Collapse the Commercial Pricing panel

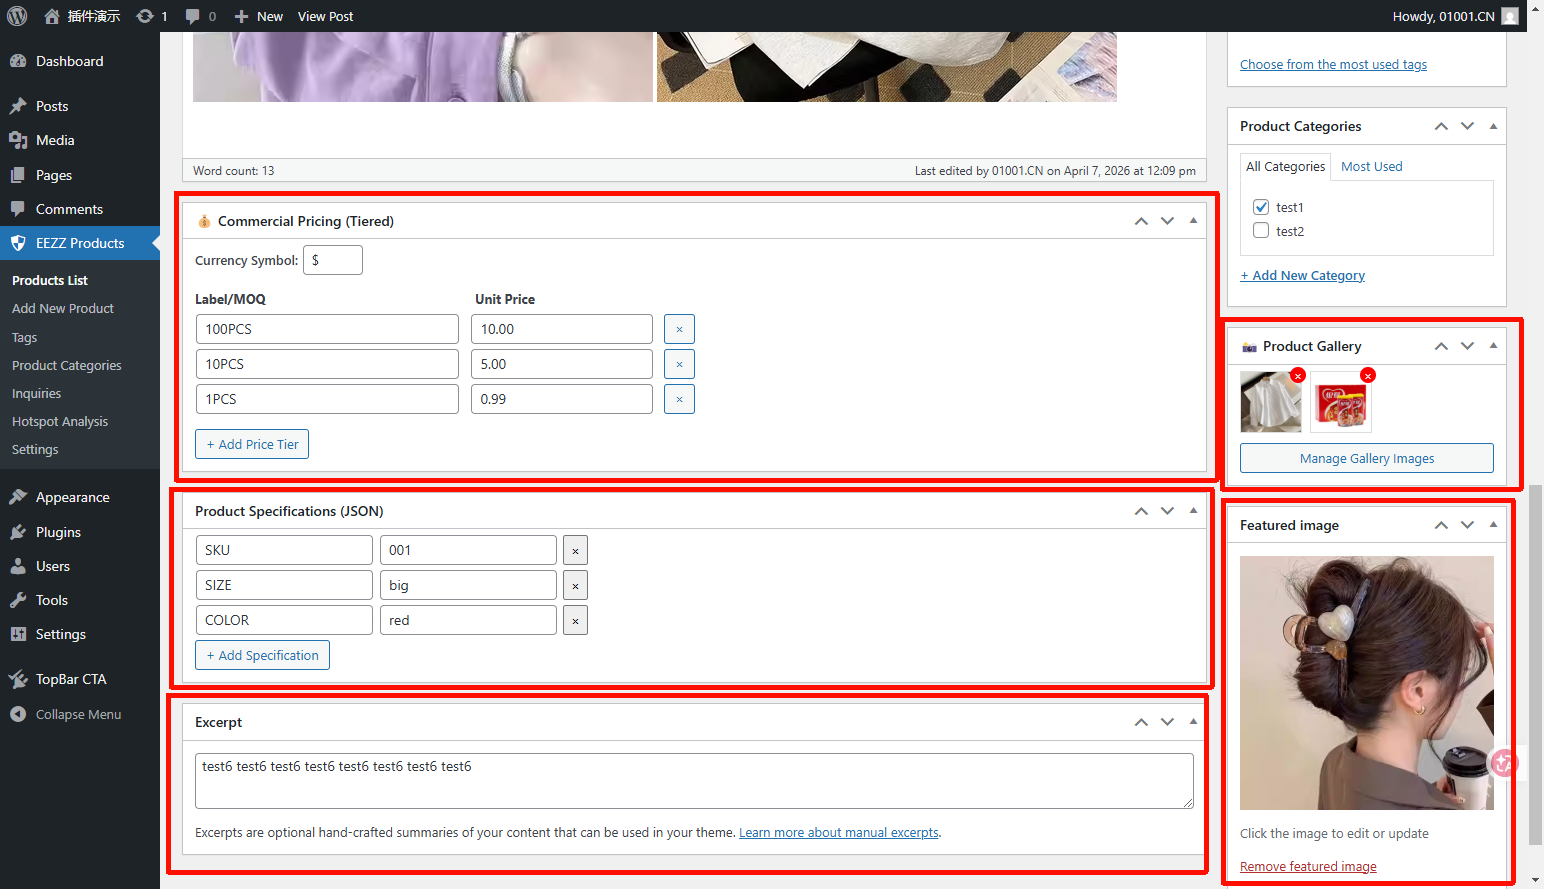tap(1193, 221)
